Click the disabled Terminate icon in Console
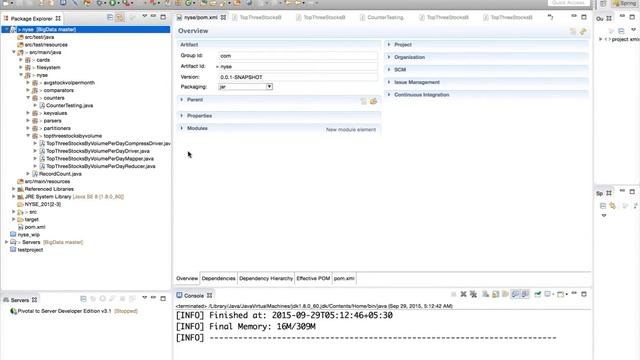This screenshot has width=640, height=360. tap(453, 294)
